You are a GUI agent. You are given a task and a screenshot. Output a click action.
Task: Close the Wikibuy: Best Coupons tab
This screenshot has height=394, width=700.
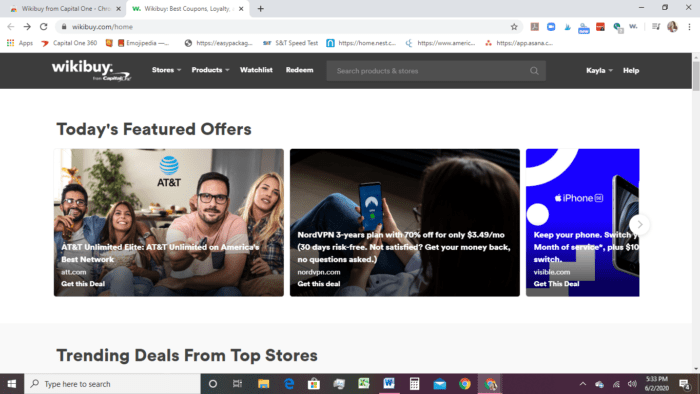[x=241, y=8]
